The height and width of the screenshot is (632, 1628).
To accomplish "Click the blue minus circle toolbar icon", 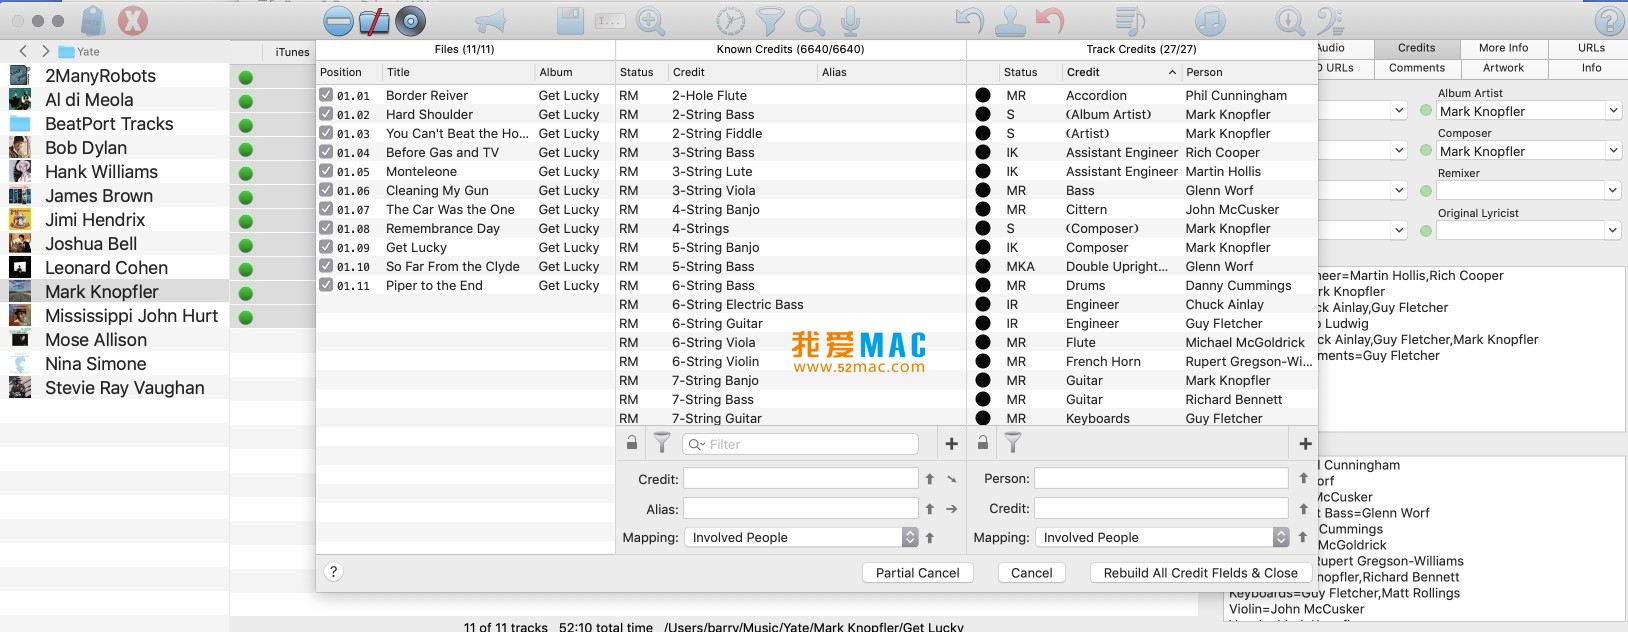I will 339,21.
